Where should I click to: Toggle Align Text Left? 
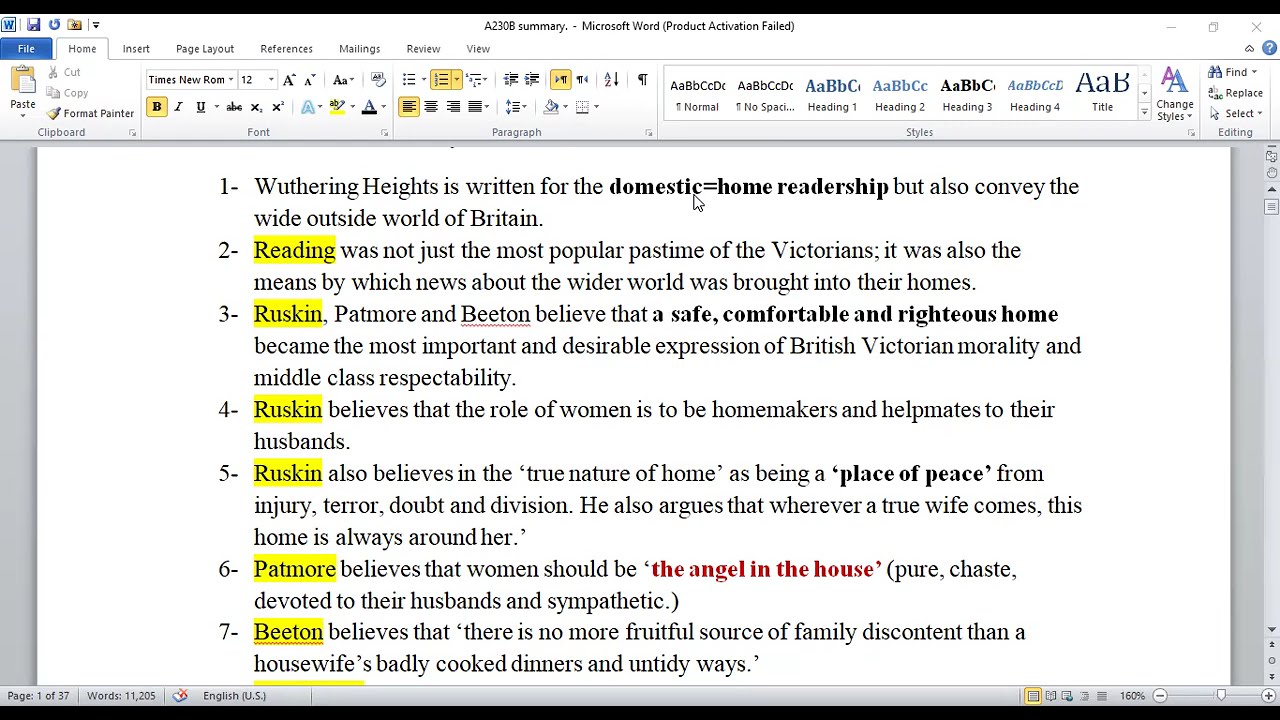(x=409, y=107)
